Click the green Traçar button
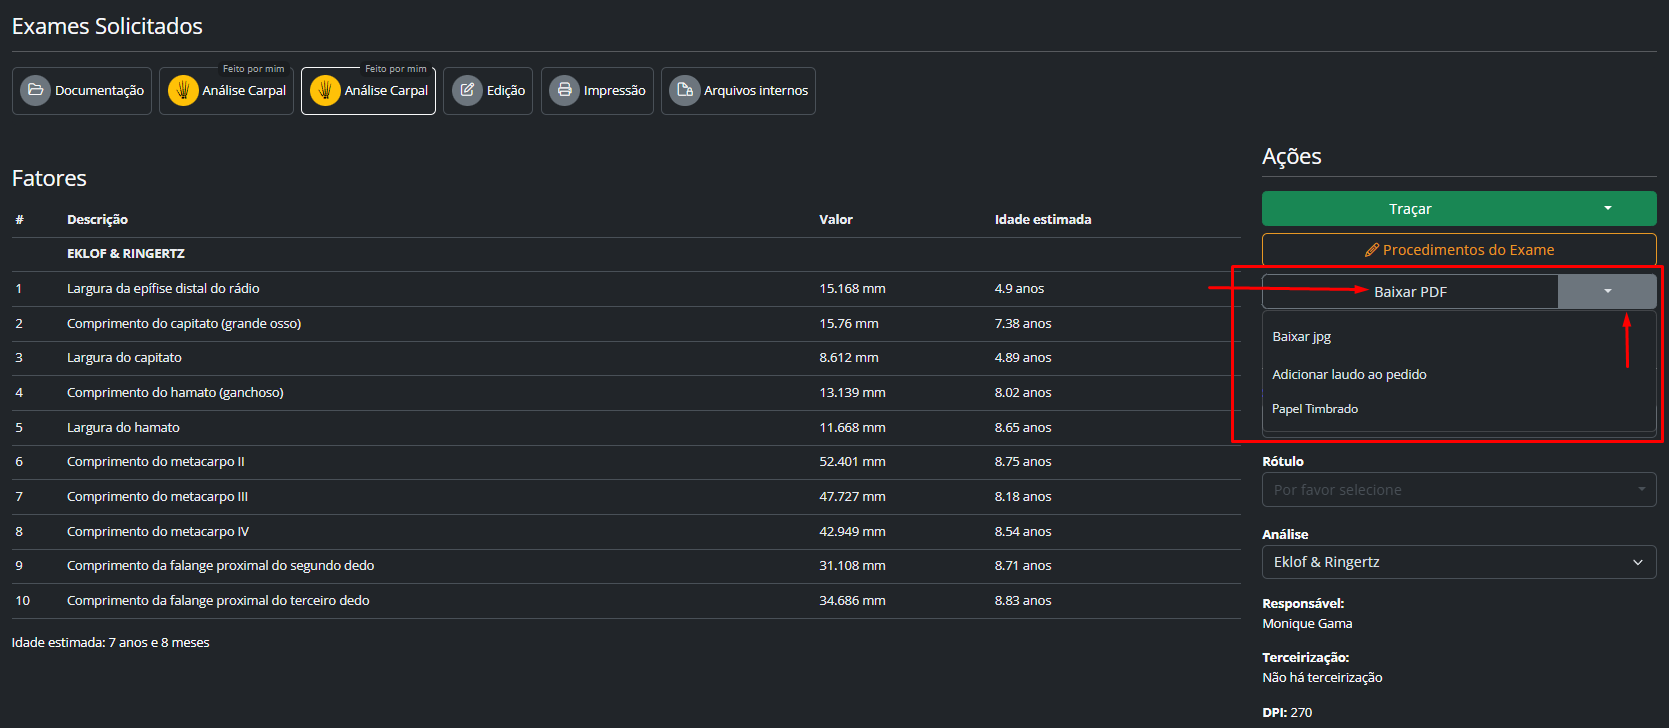 [1410, 209]
